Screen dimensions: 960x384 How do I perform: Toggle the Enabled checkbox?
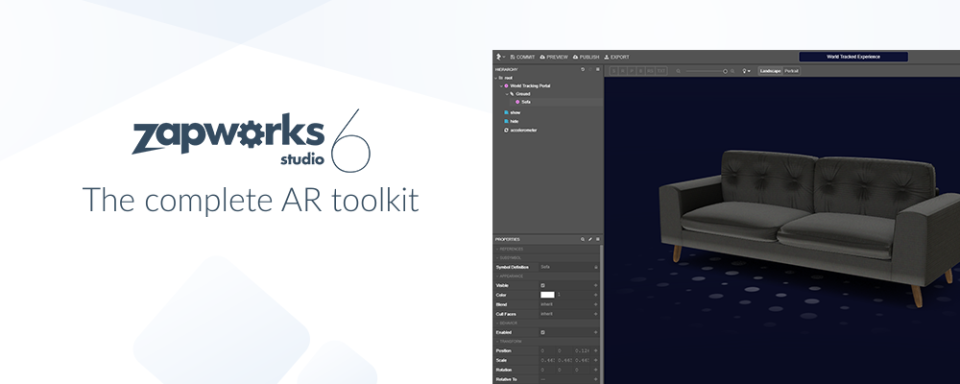click(x=542, y=332)
